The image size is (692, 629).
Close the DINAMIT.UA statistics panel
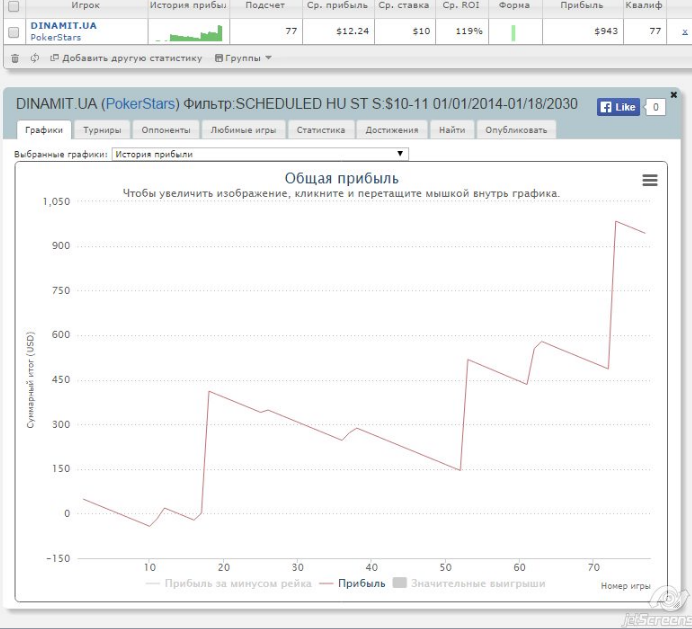click(673, 95)
